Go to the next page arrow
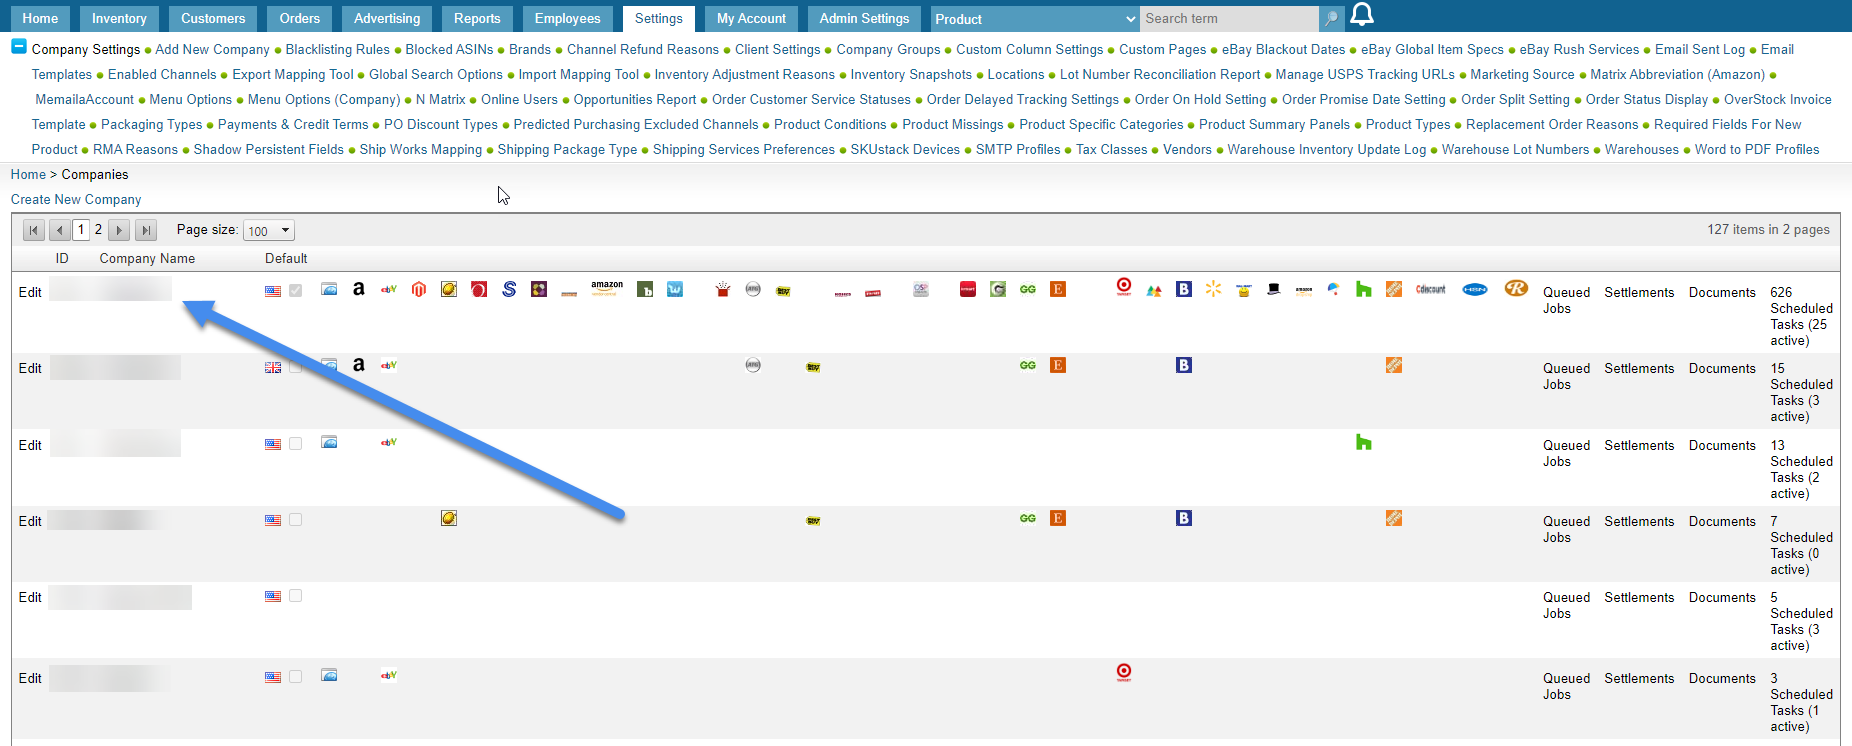1852x746 pixels. point(119,230)
